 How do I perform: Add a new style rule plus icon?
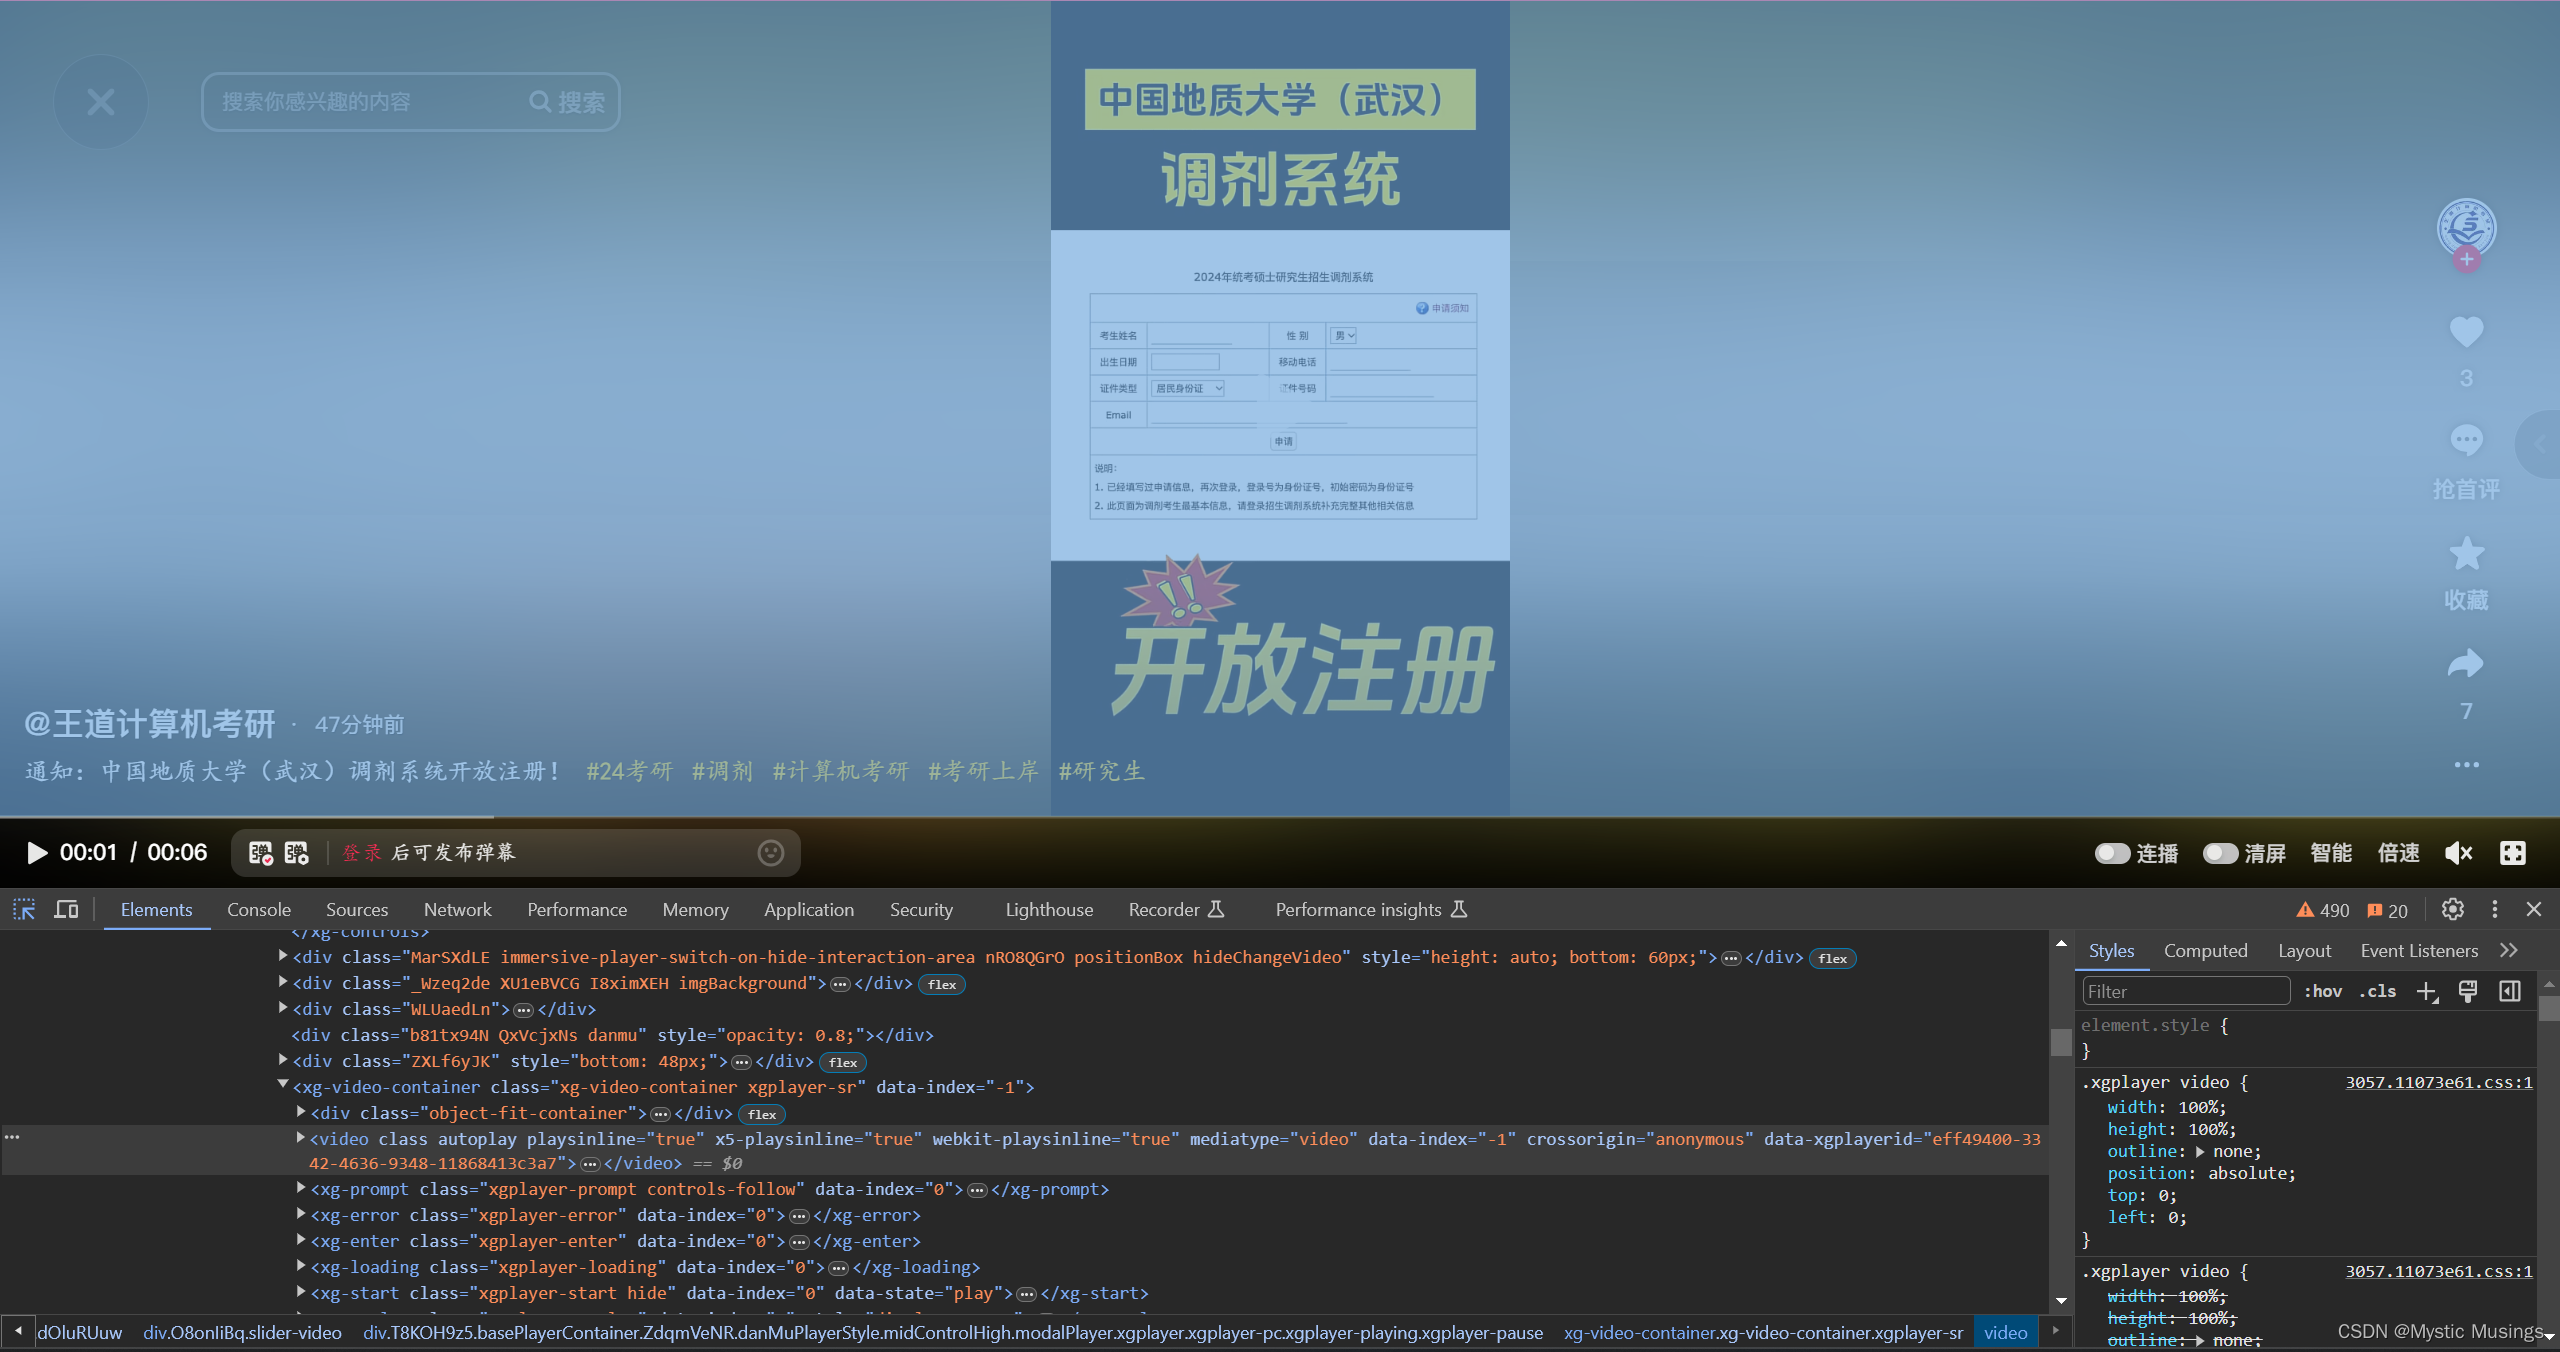(x=2427, y=991)
